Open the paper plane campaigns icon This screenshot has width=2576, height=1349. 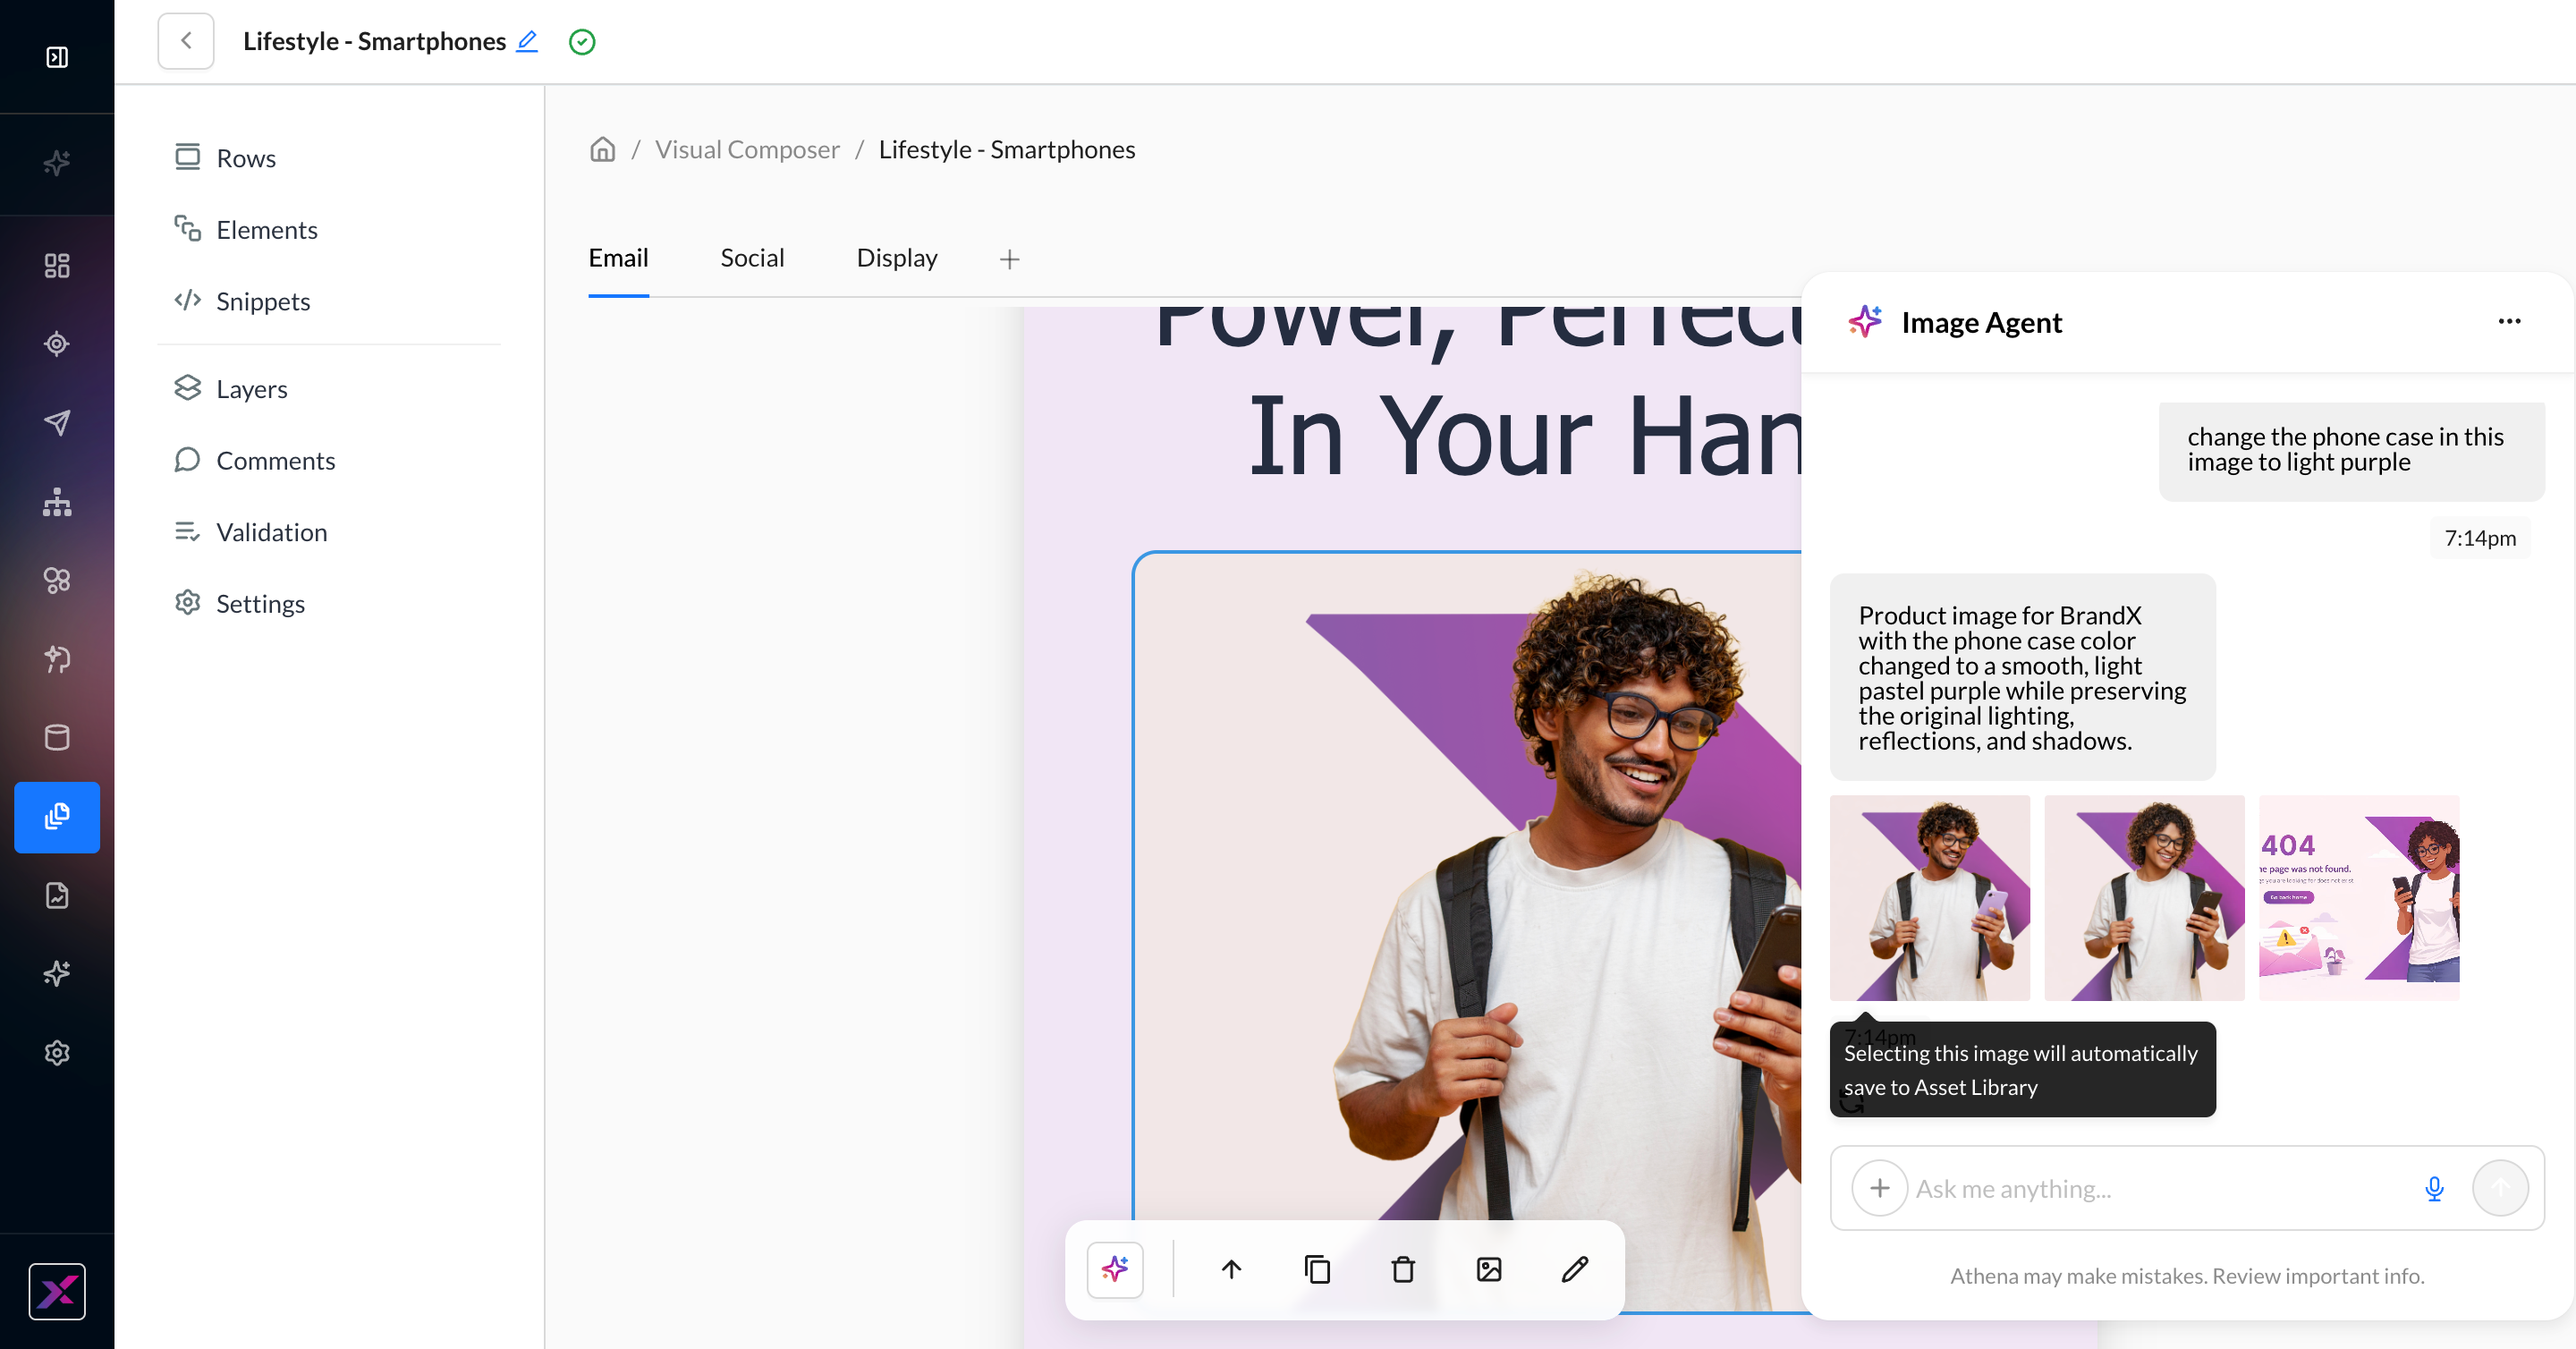pos(57,423)
